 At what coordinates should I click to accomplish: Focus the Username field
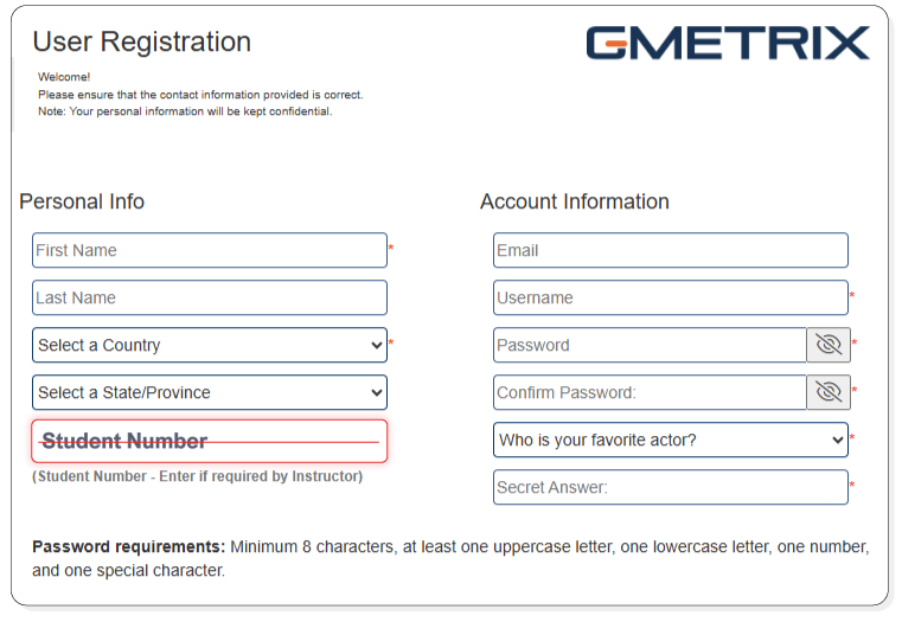(670, 297)
